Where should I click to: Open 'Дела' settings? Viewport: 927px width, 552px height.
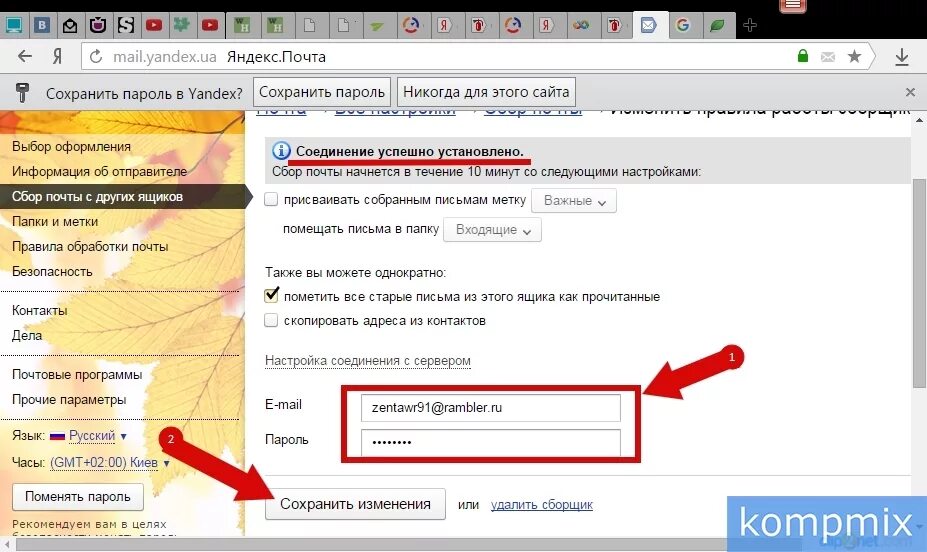point(27,336)
